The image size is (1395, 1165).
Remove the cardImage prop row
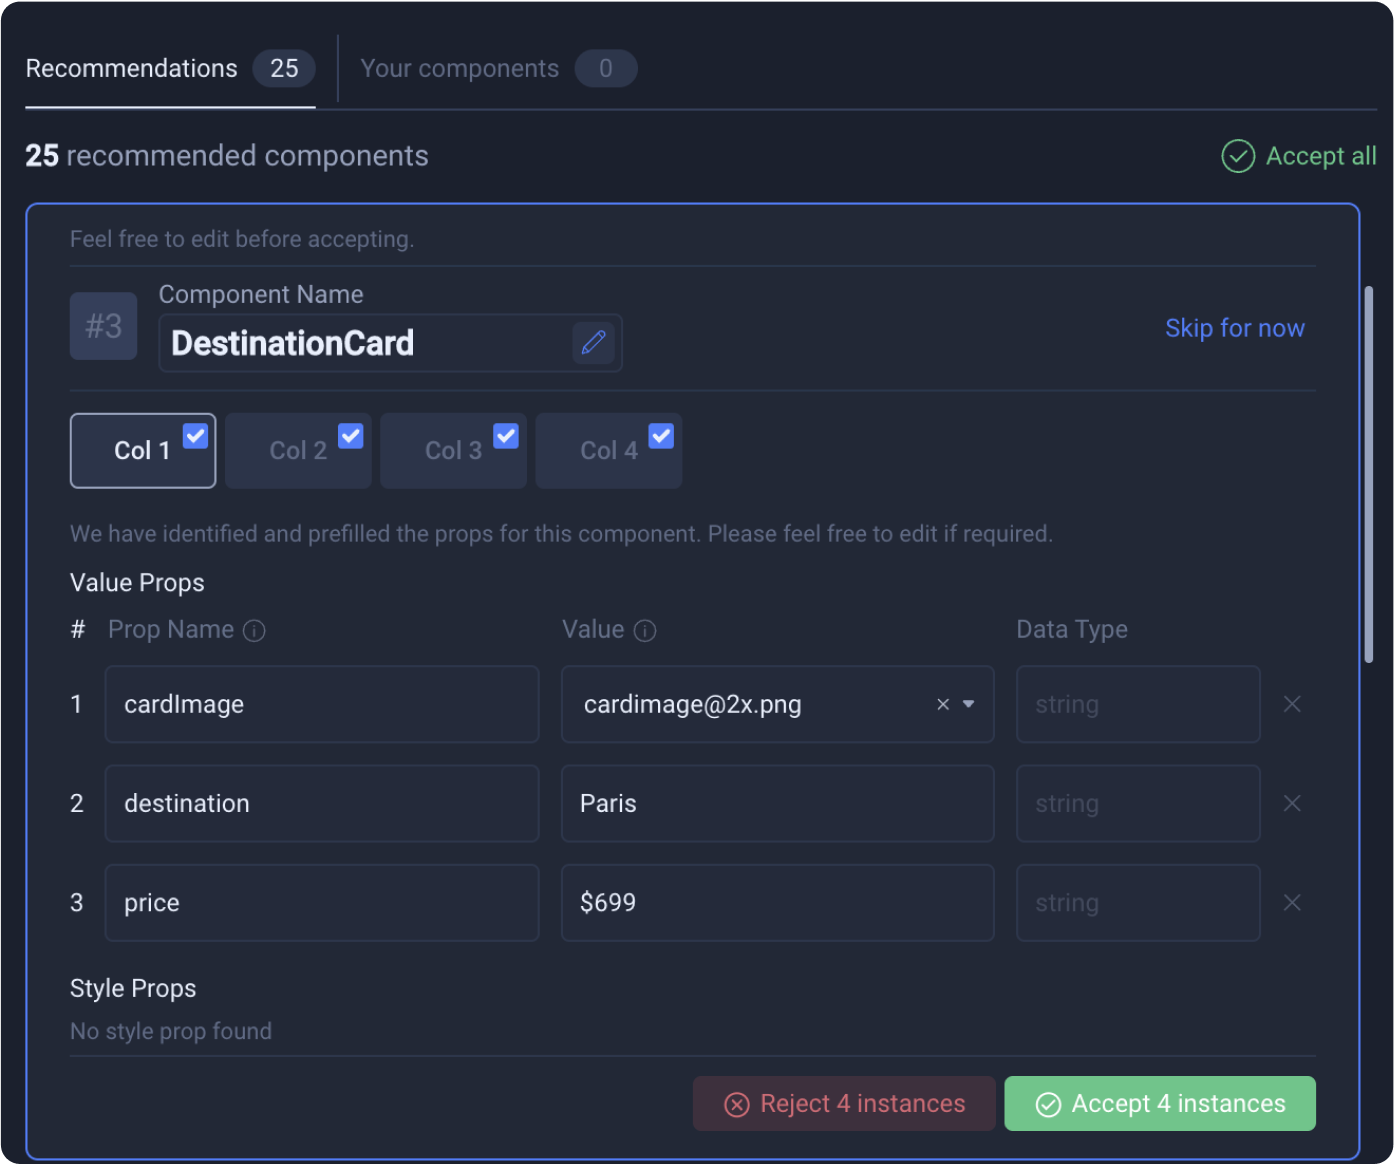point(1292,704)
